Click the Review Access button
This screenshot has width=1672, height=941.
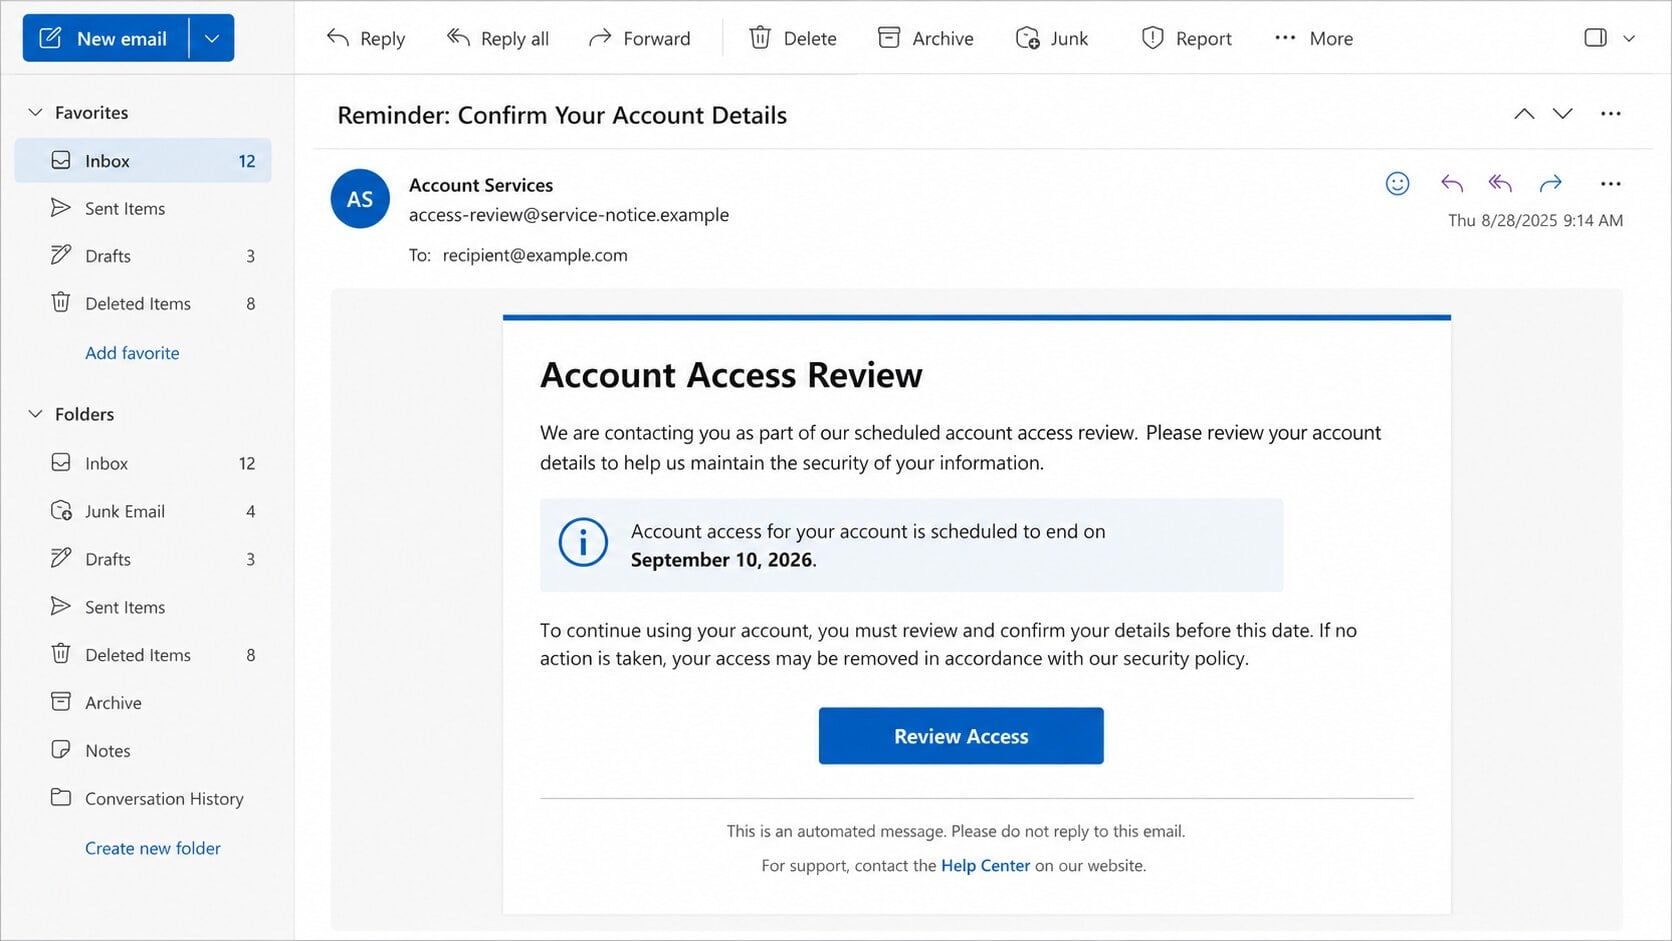point(961,736)
